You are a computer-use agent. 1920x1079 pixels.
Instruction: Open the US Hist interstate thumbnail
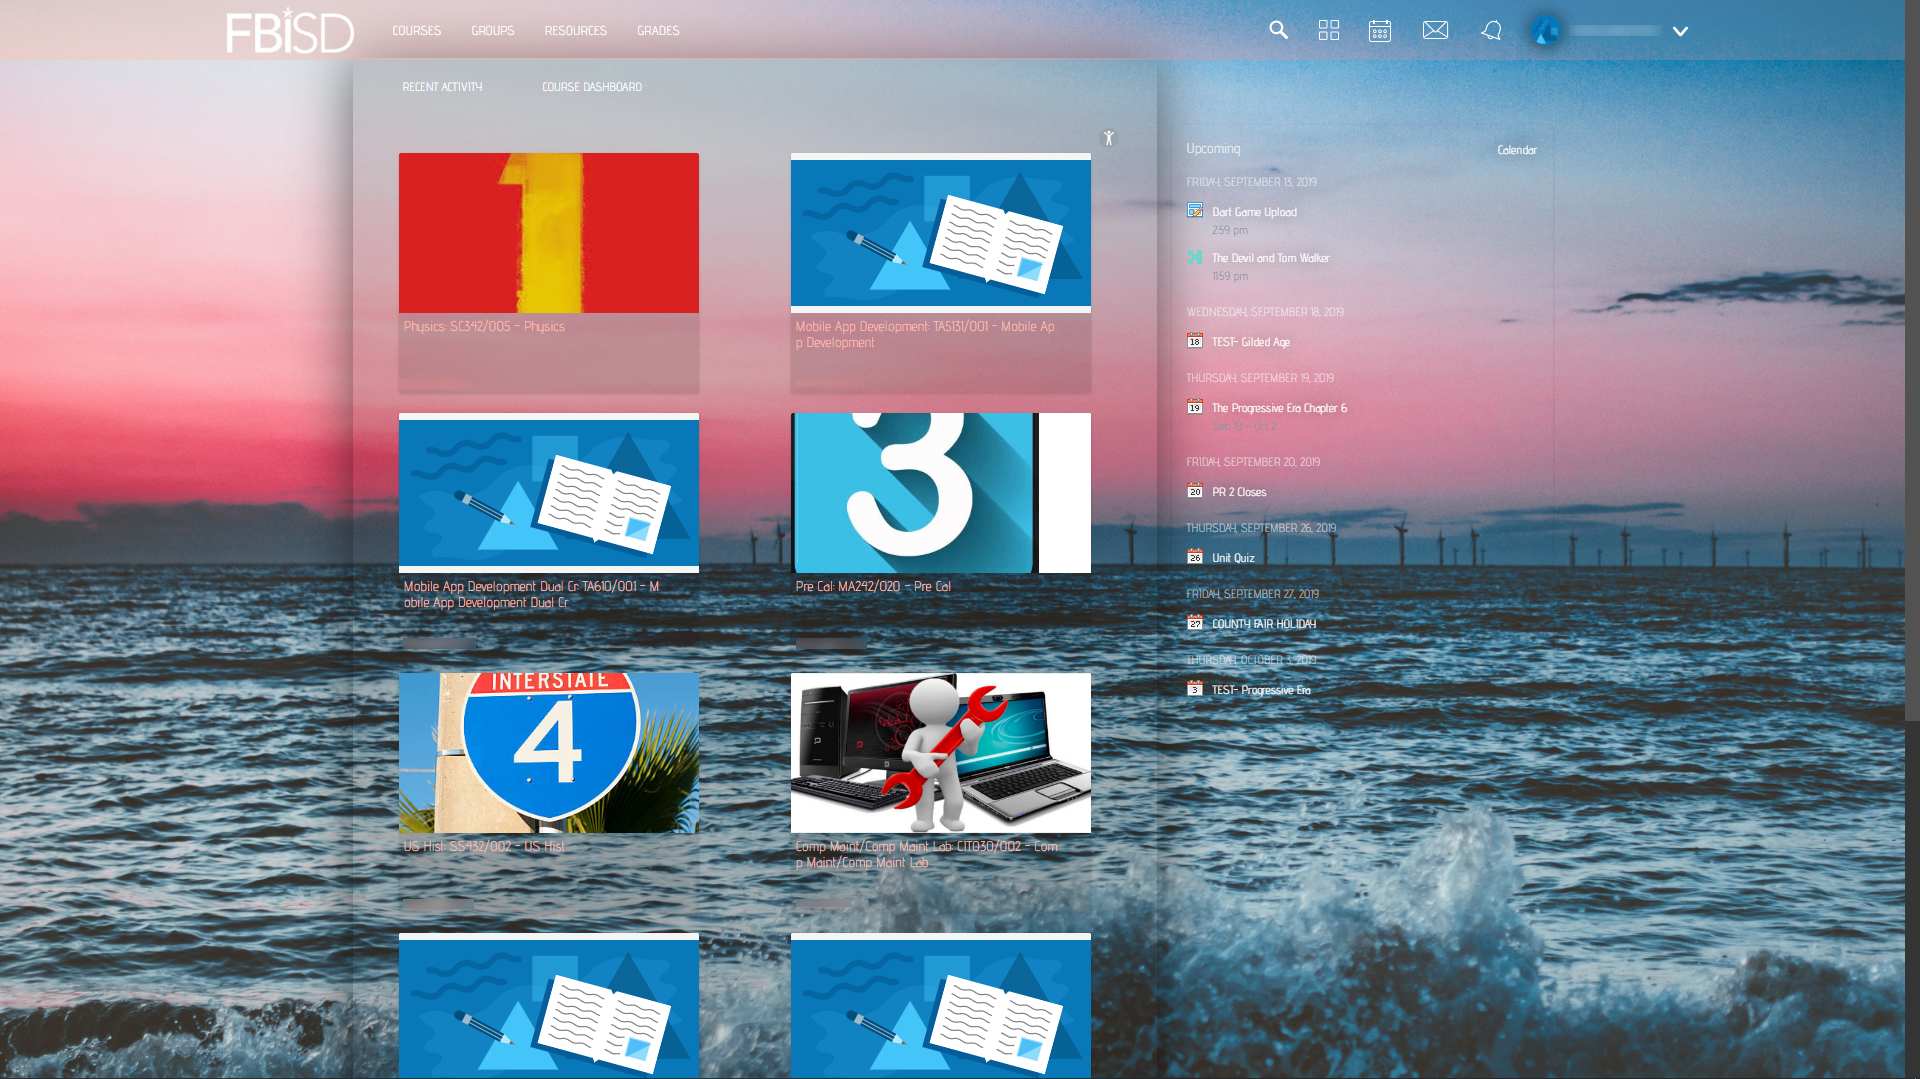(x=549, y=753)
